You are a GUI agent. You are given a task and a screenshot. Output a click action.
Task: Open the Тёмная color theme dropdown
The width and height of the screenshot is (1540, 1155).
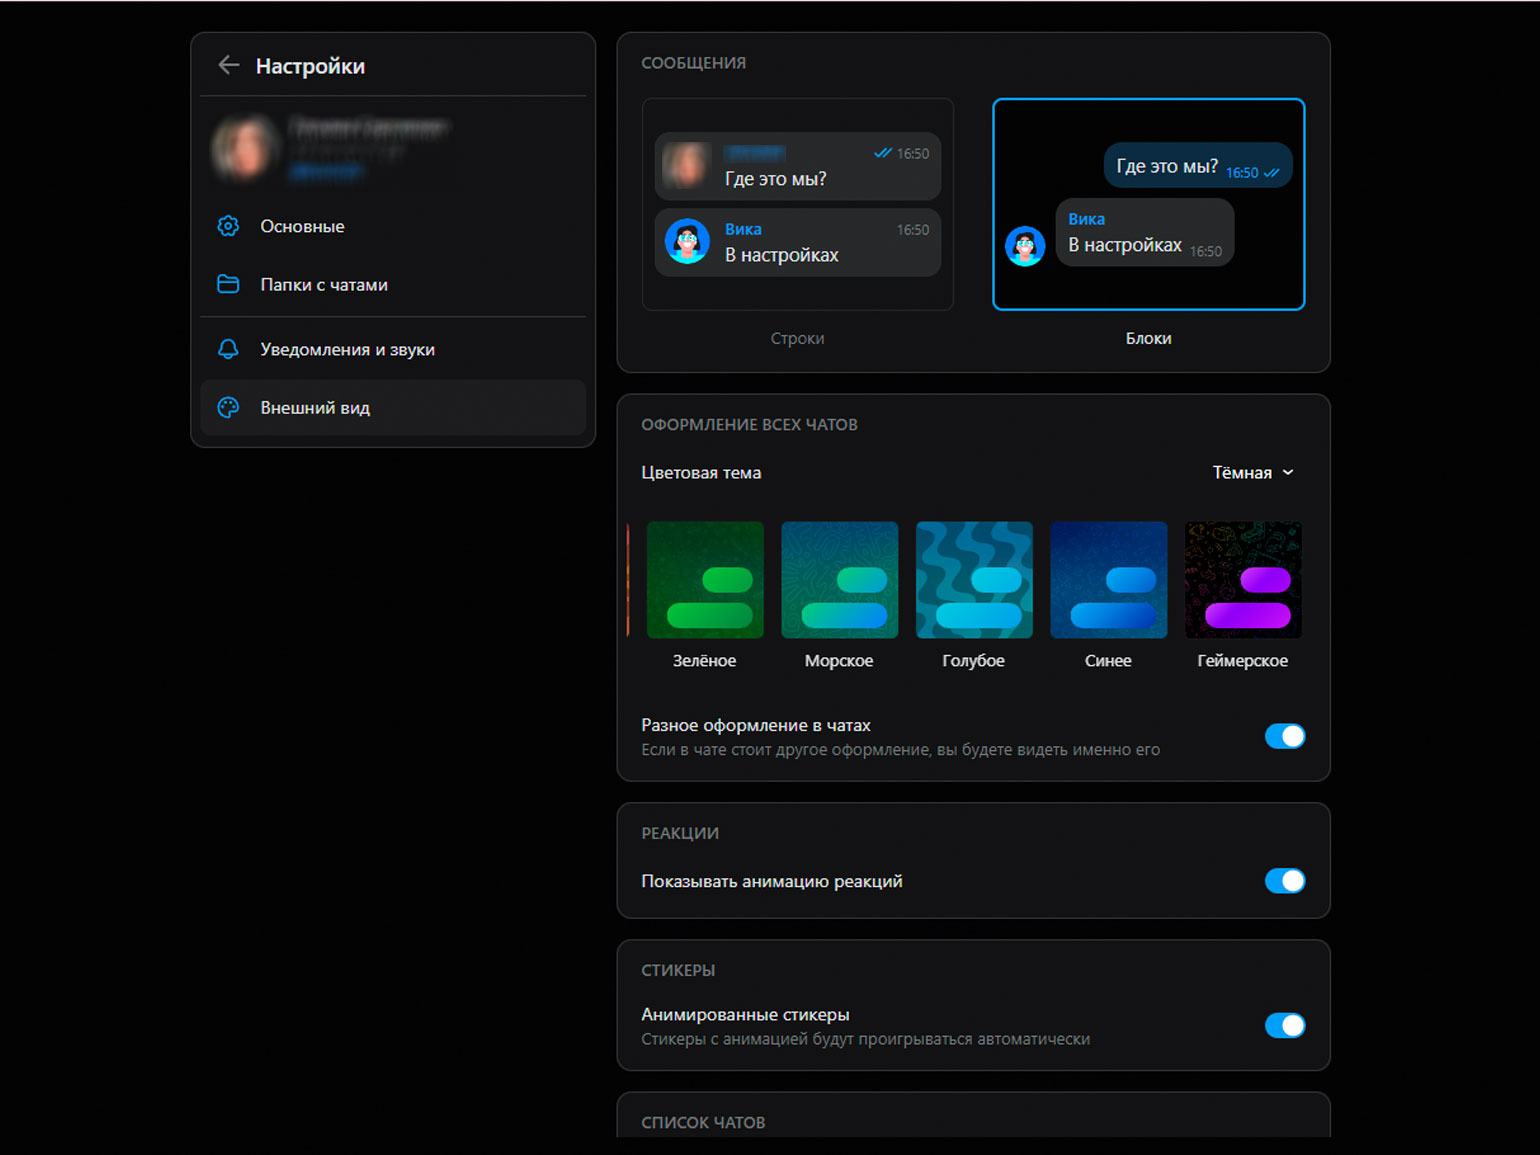pos(1242,473)
